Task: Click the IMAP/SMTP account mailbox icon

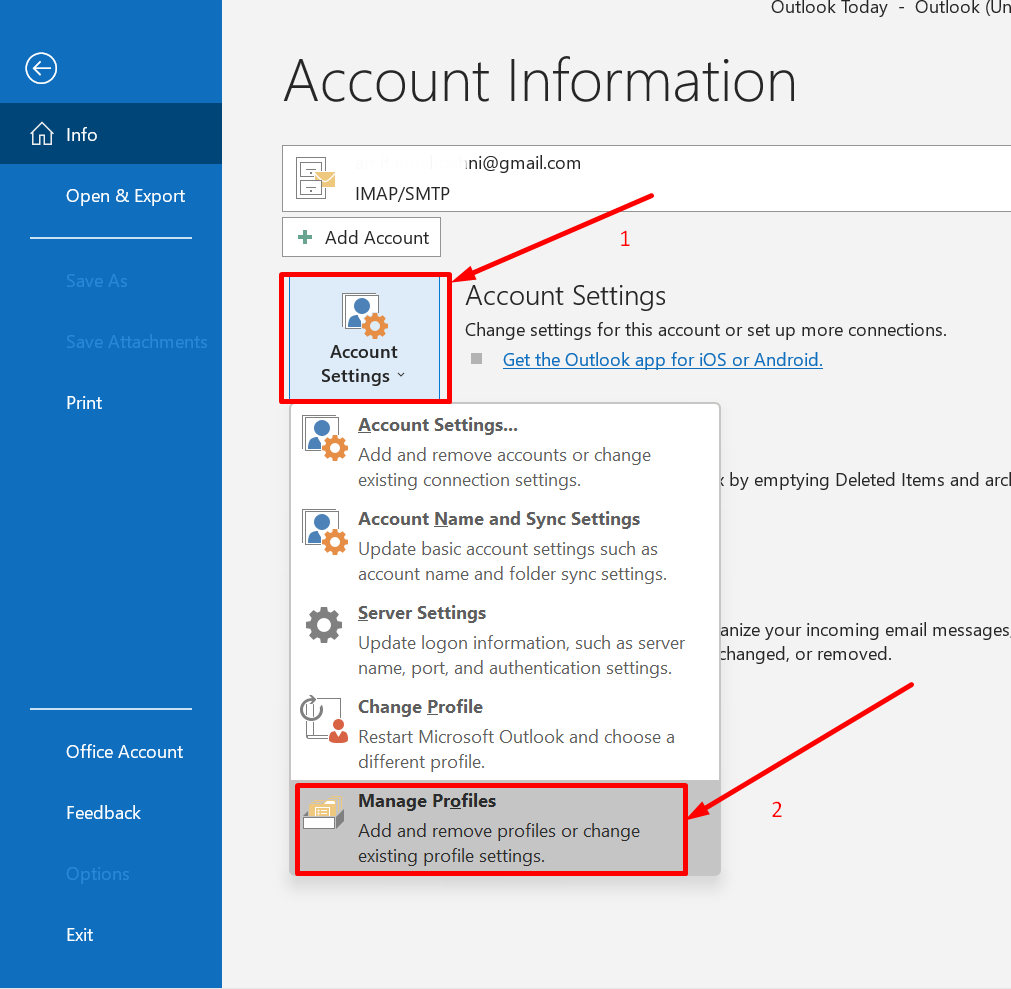Action: [315, 178]
